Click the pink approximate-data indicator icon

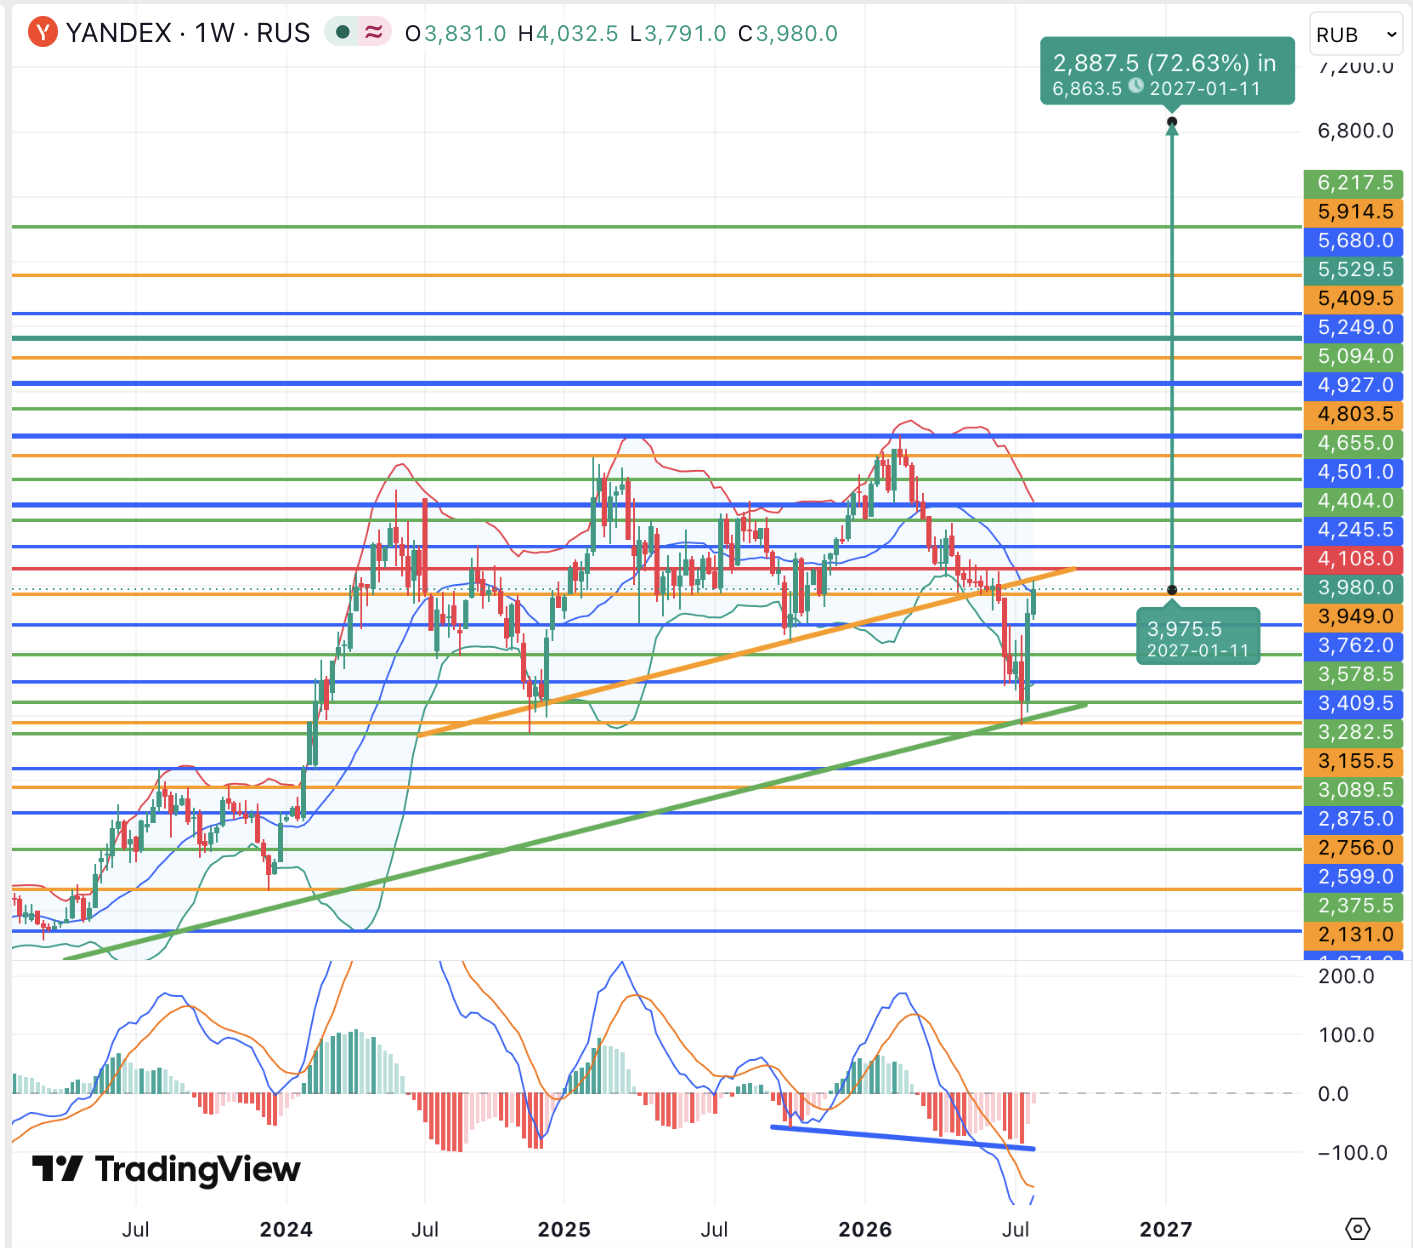click(373, 33)
